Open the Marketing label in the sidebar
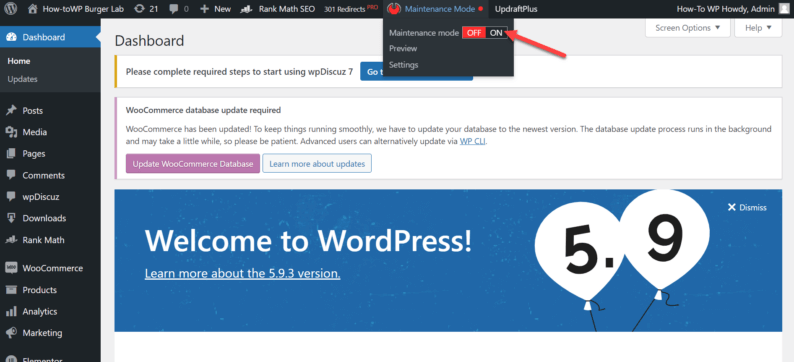The image size is (794, 362). 43,333
